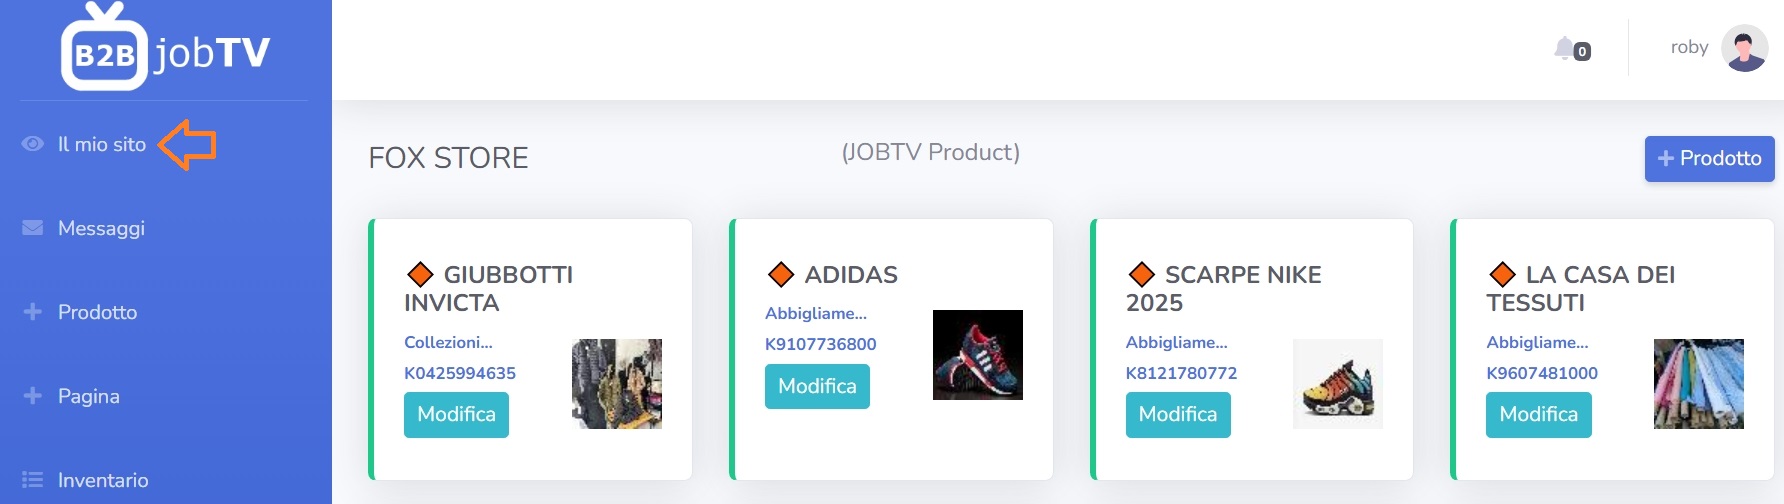Click Modifica on the ADIDAS card
Screen dimensions: 1784x504
coord(817,386)
